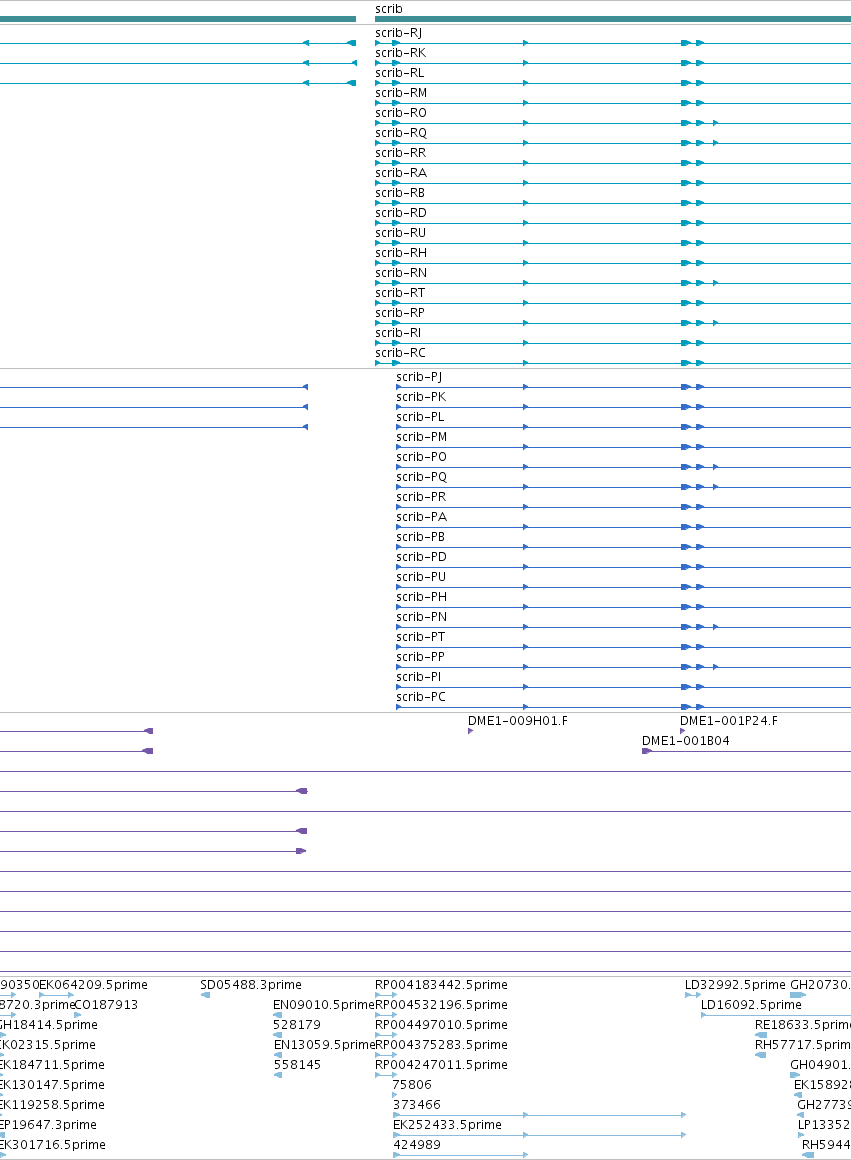Click the scrib-PD protein label
This screenshot has height=1160, width=851.
coord(422,556)
